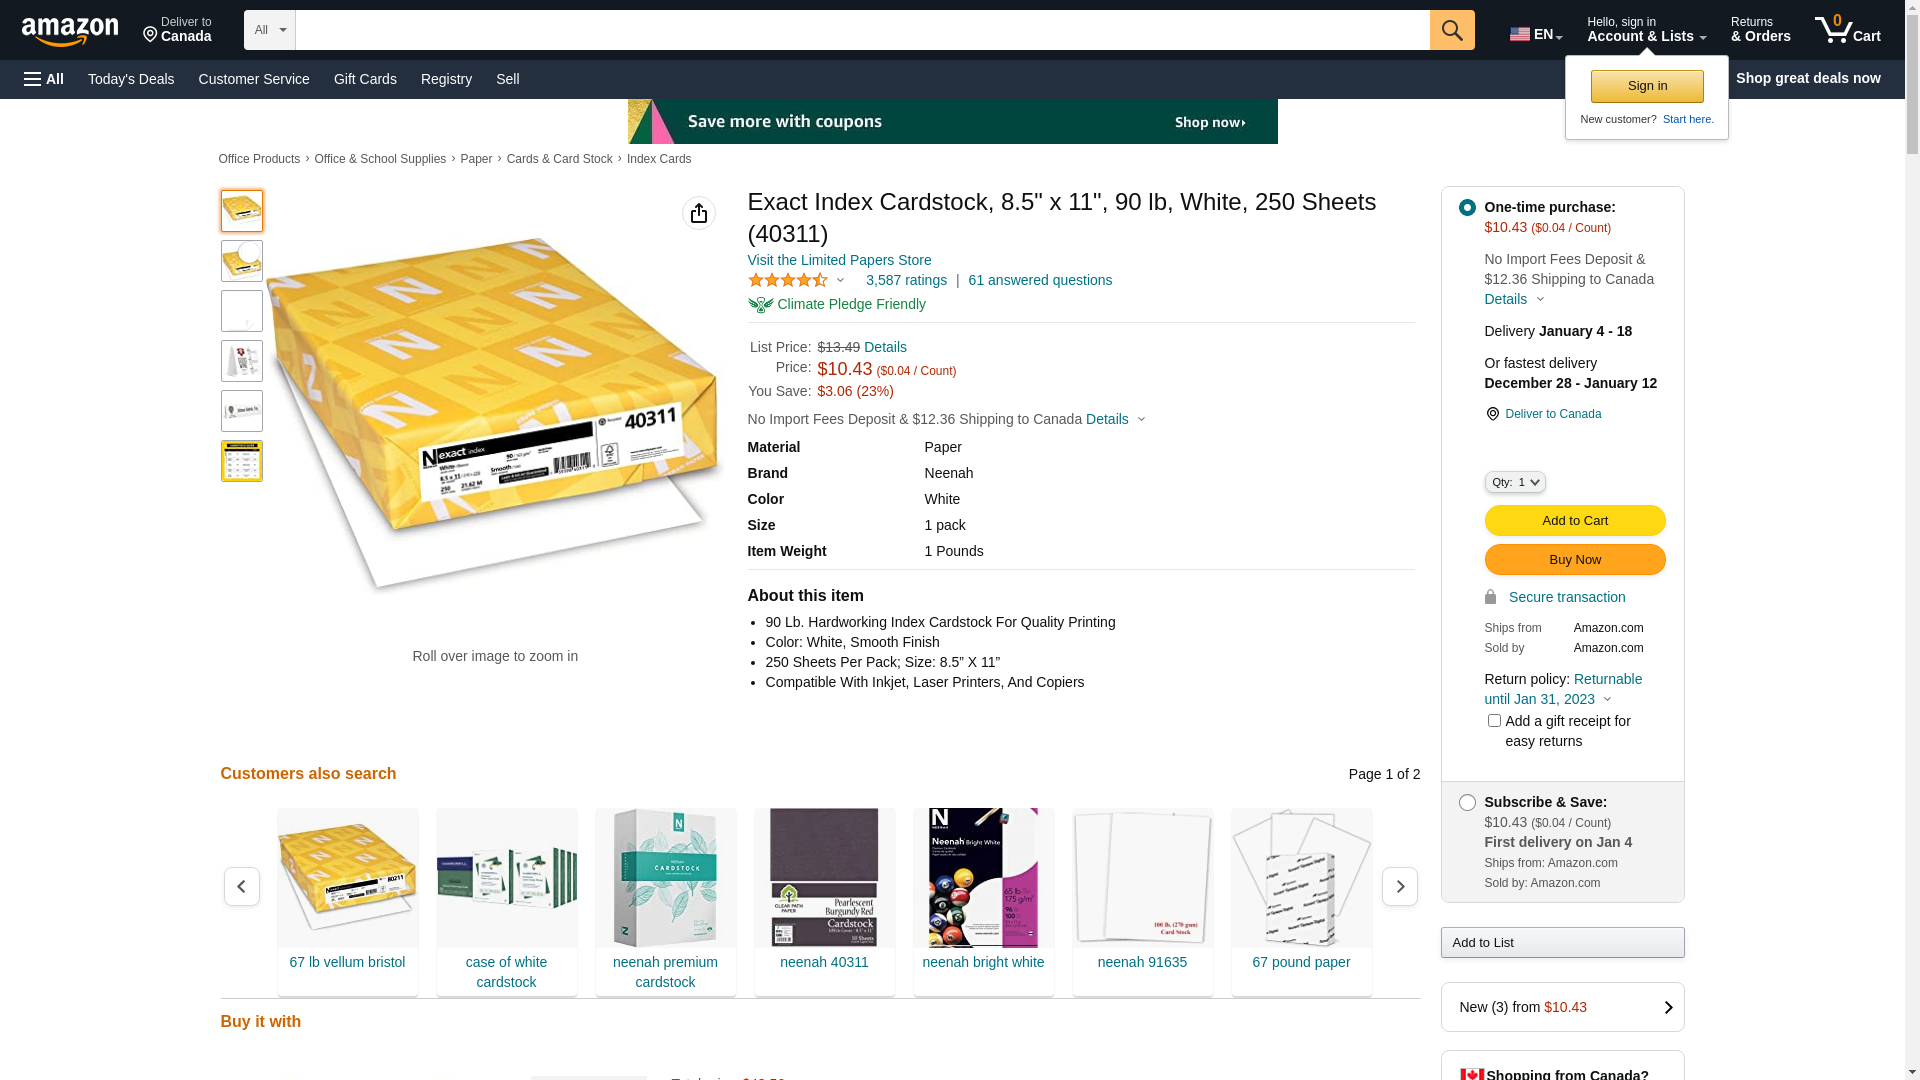Image resolution: width=1920 pixels, height=1080 pixels.
Task: Click the search input field
Action: coord(862,30)
